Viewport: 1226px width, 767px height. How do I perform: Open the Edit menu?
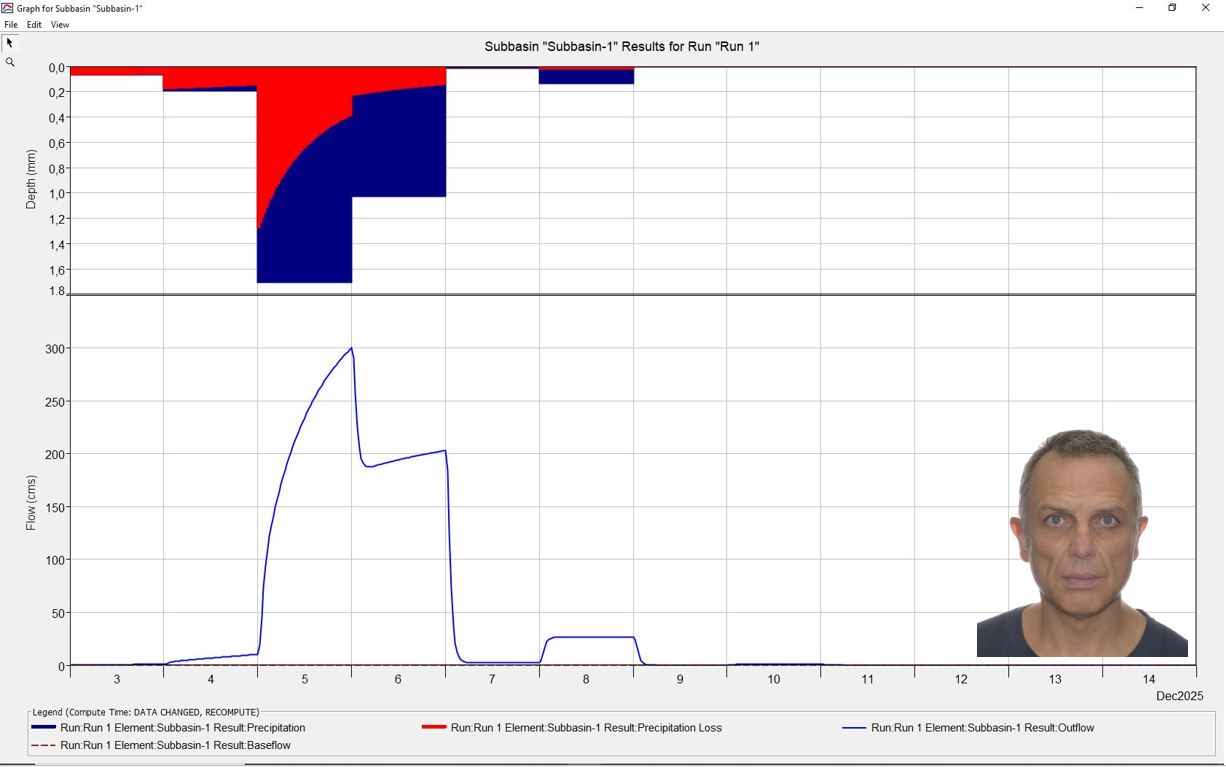click(x=34, y=25)
